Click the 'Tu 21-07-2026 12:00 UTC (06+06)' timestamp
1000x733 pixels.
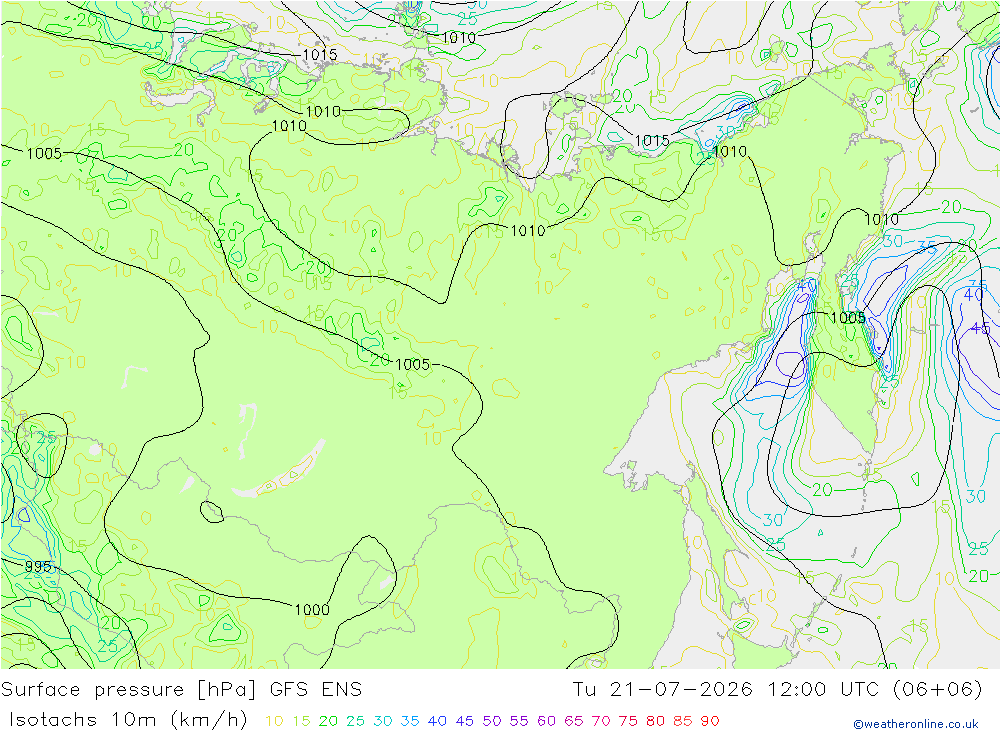coord(777,690)
